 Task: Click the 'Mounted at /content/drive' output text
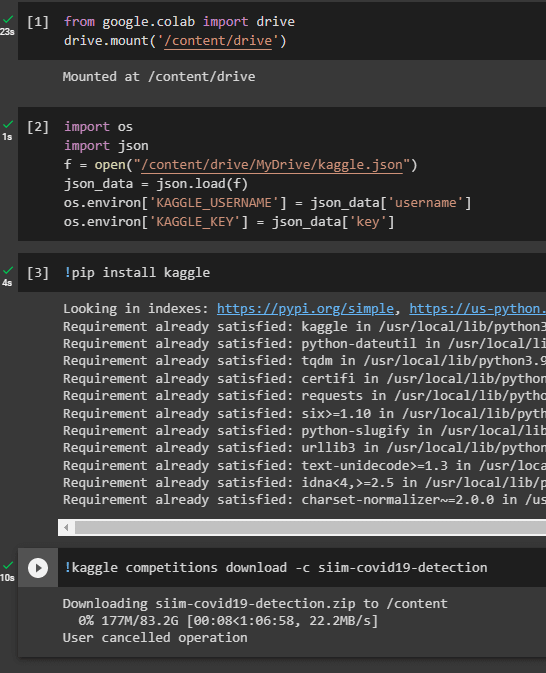159,76
